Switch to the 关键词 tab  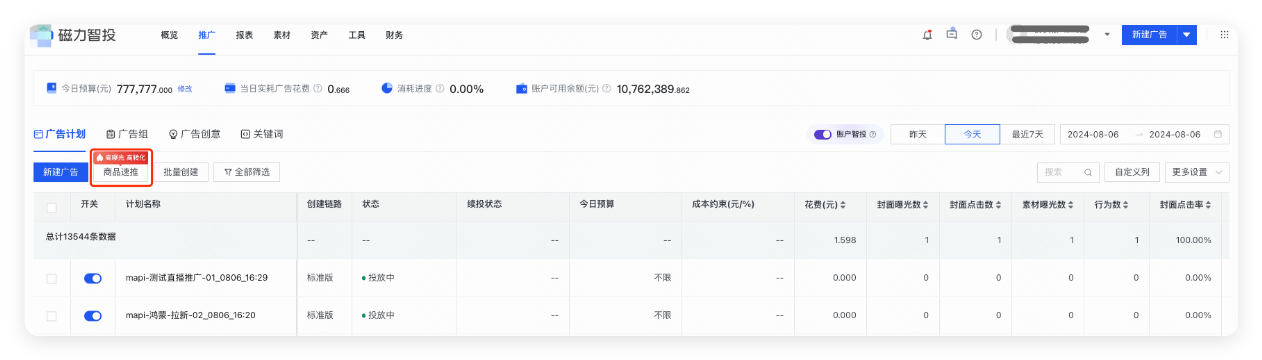[262, 134]
